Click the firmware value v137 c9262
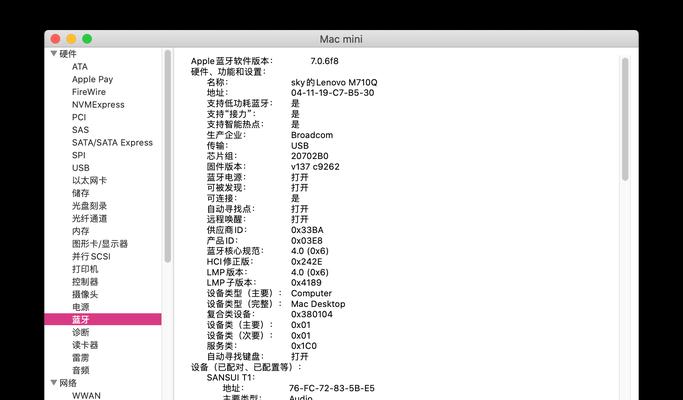 coord(315,166)
